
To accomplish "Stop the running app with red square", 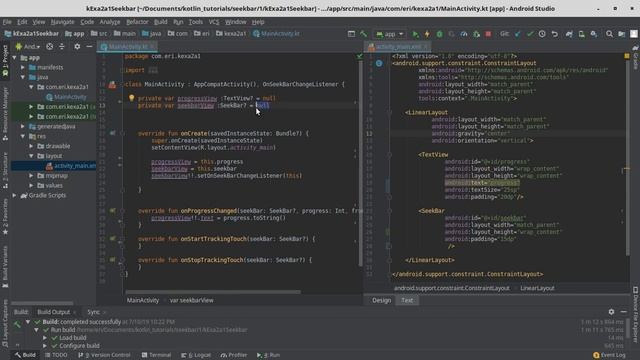I will click(488, 34).
